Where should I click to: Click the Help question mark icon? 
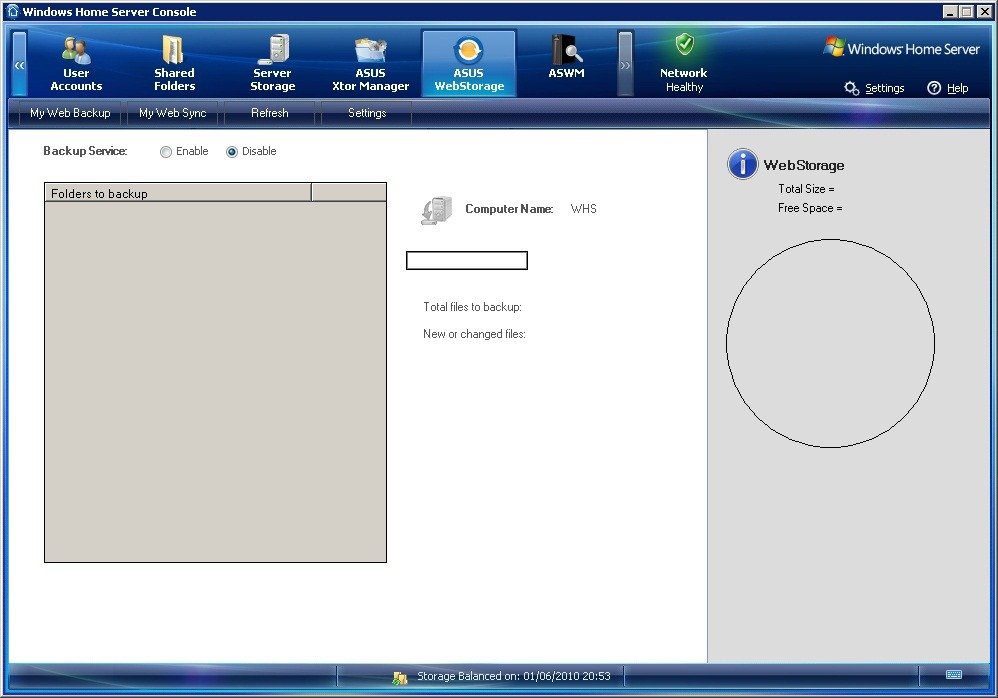[x=934, y=88]
